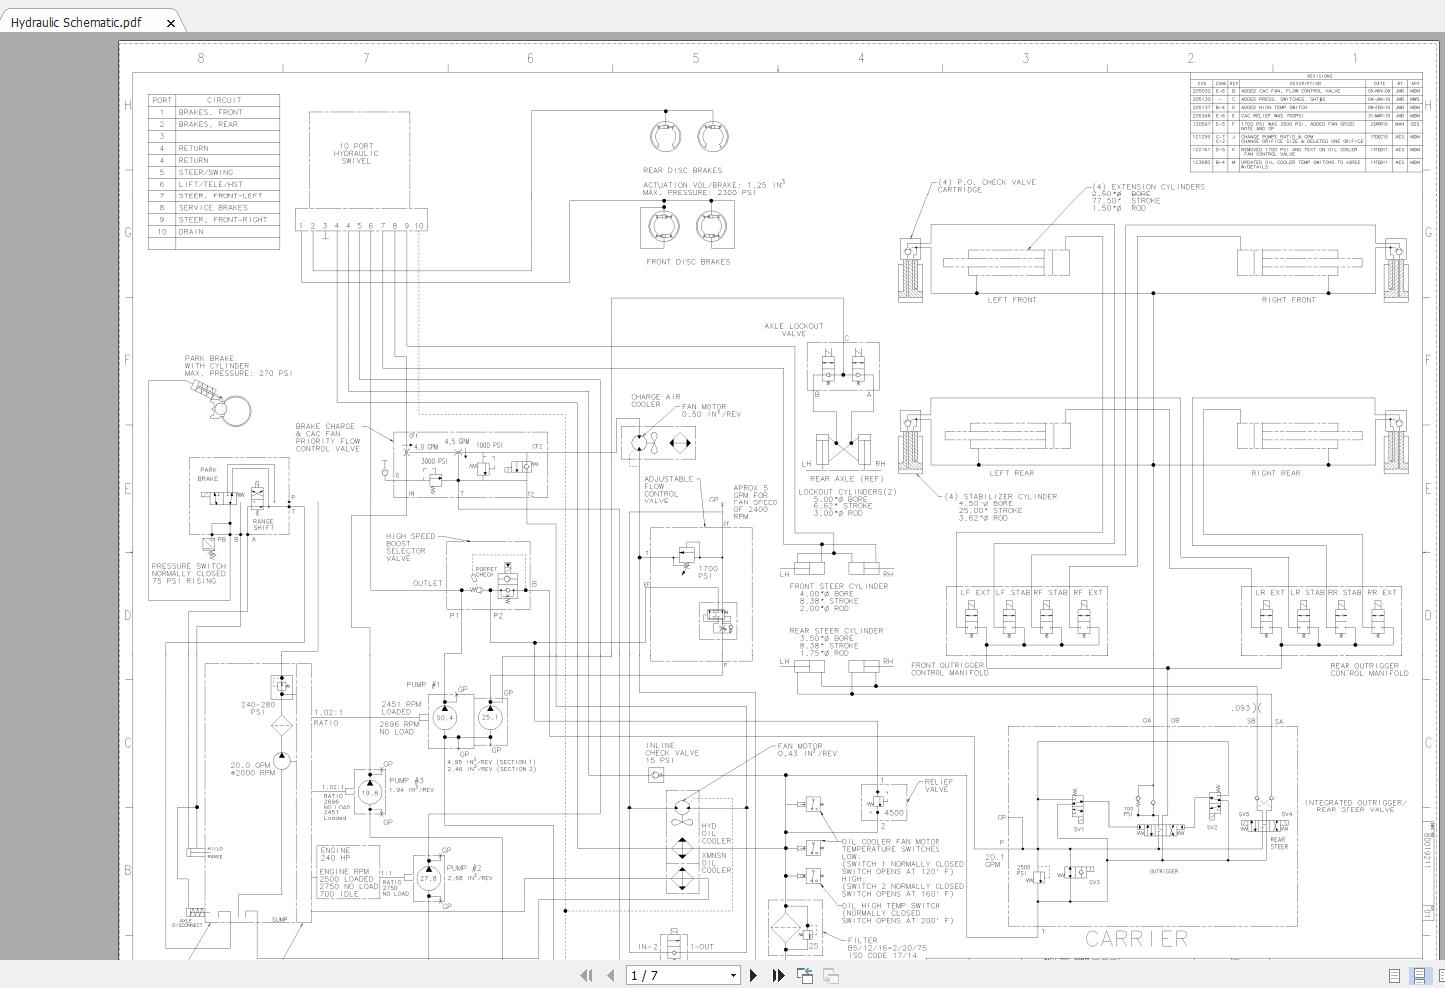Screen dimensions: 1445x988
Task: Select the Hydraulic Schematic.pdf tab
Action: (x=76, y=22)
